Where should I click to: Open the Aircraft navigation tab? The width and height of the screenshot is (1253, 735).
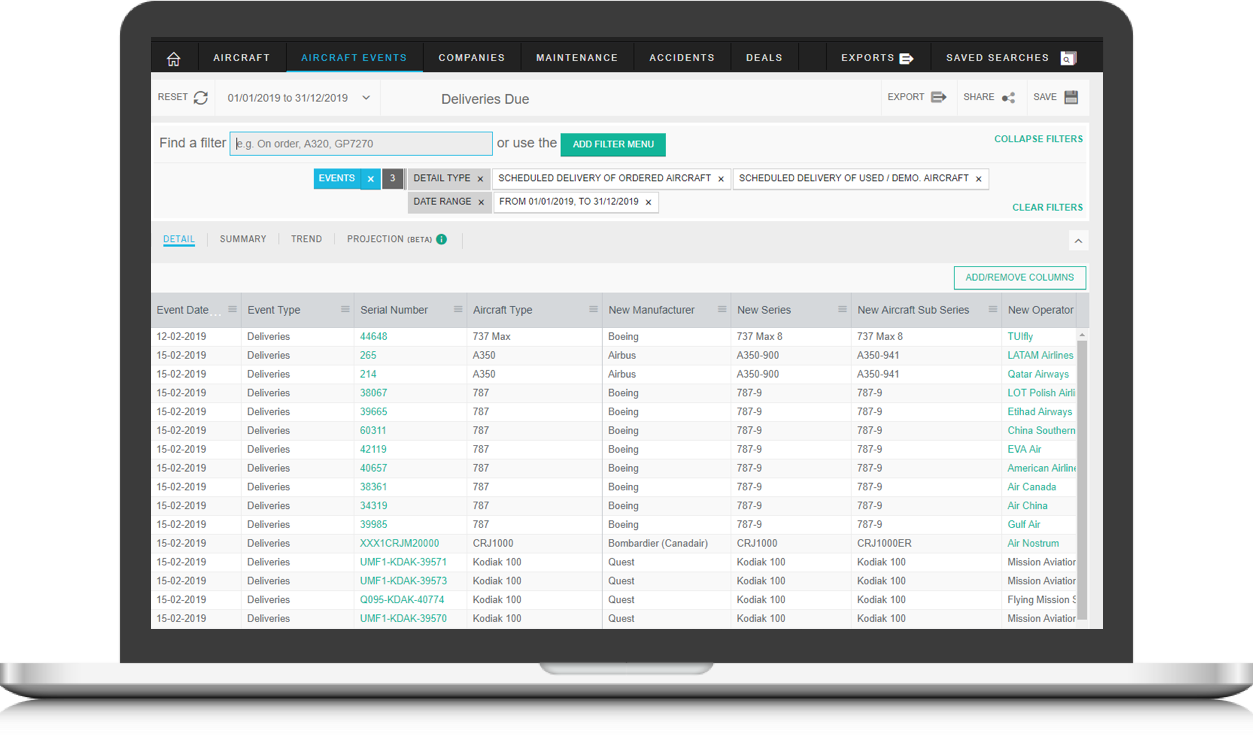pyautogui.click(x=242, y=58)
